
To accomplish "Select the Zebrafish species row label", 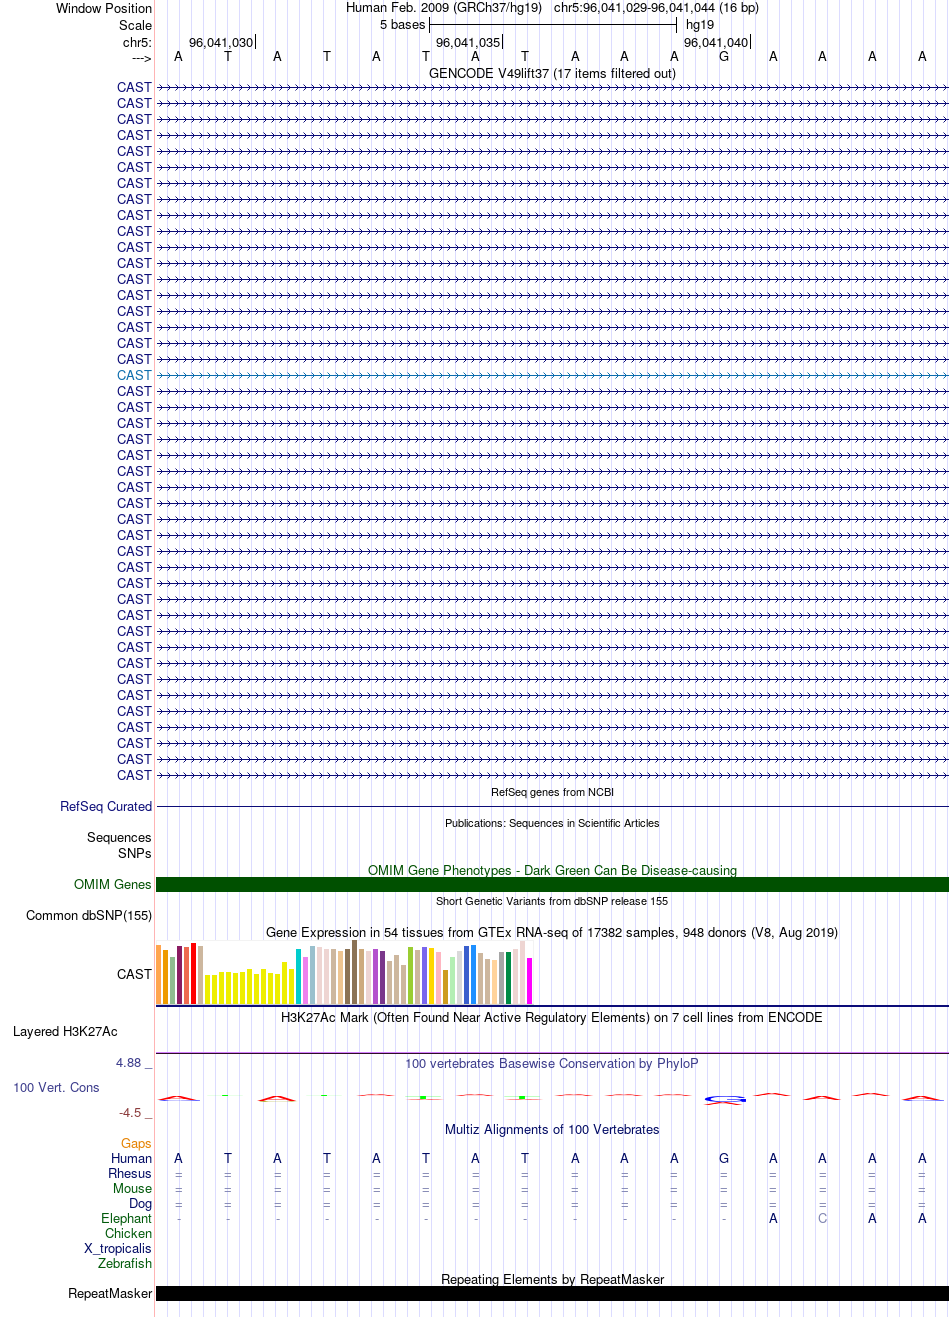I will pyautogui.click(x=125, y=1263).
